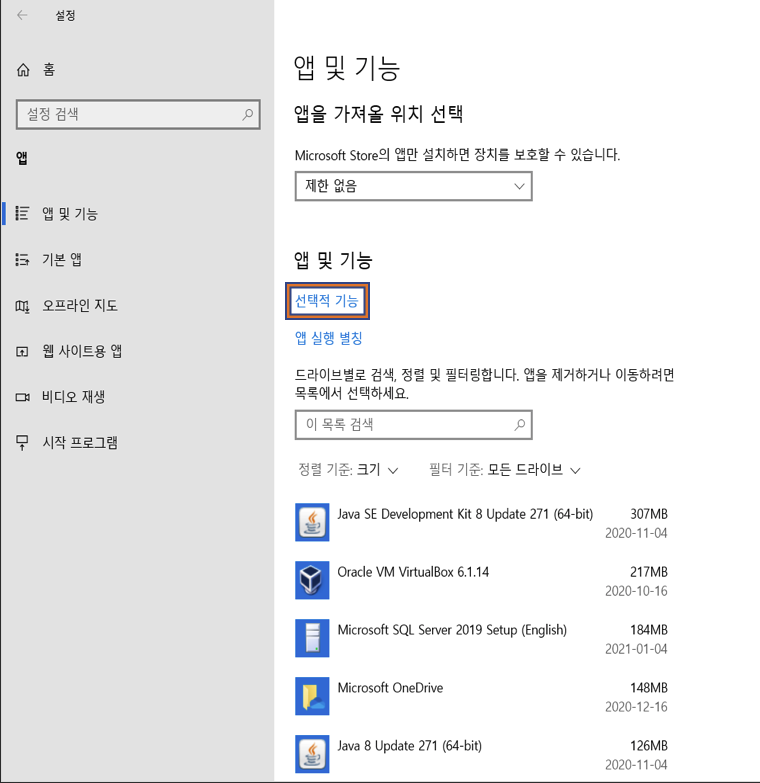The width and height of the screenshot is (760, 783).
Task: Open the 제한 없음 dropdown
Action: click(413, 186)
